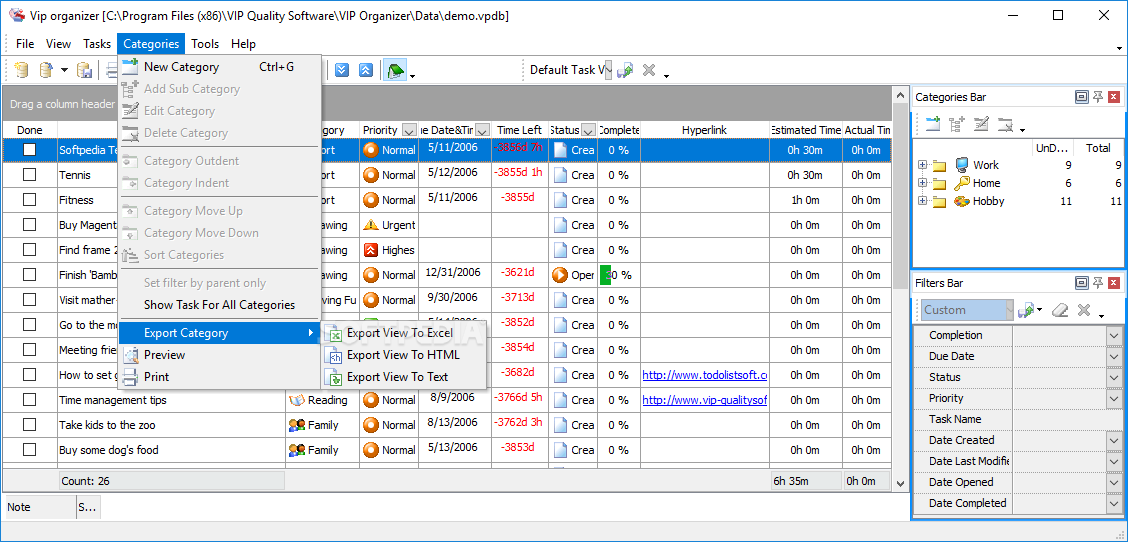Click New Category icon in Categories Bar
This screenshot has height=542, width=1128.
933,124
